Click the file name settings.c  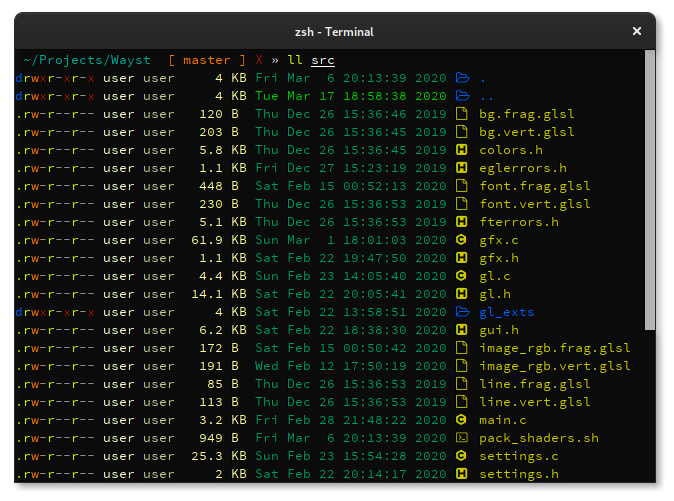[x=519, y=457]
